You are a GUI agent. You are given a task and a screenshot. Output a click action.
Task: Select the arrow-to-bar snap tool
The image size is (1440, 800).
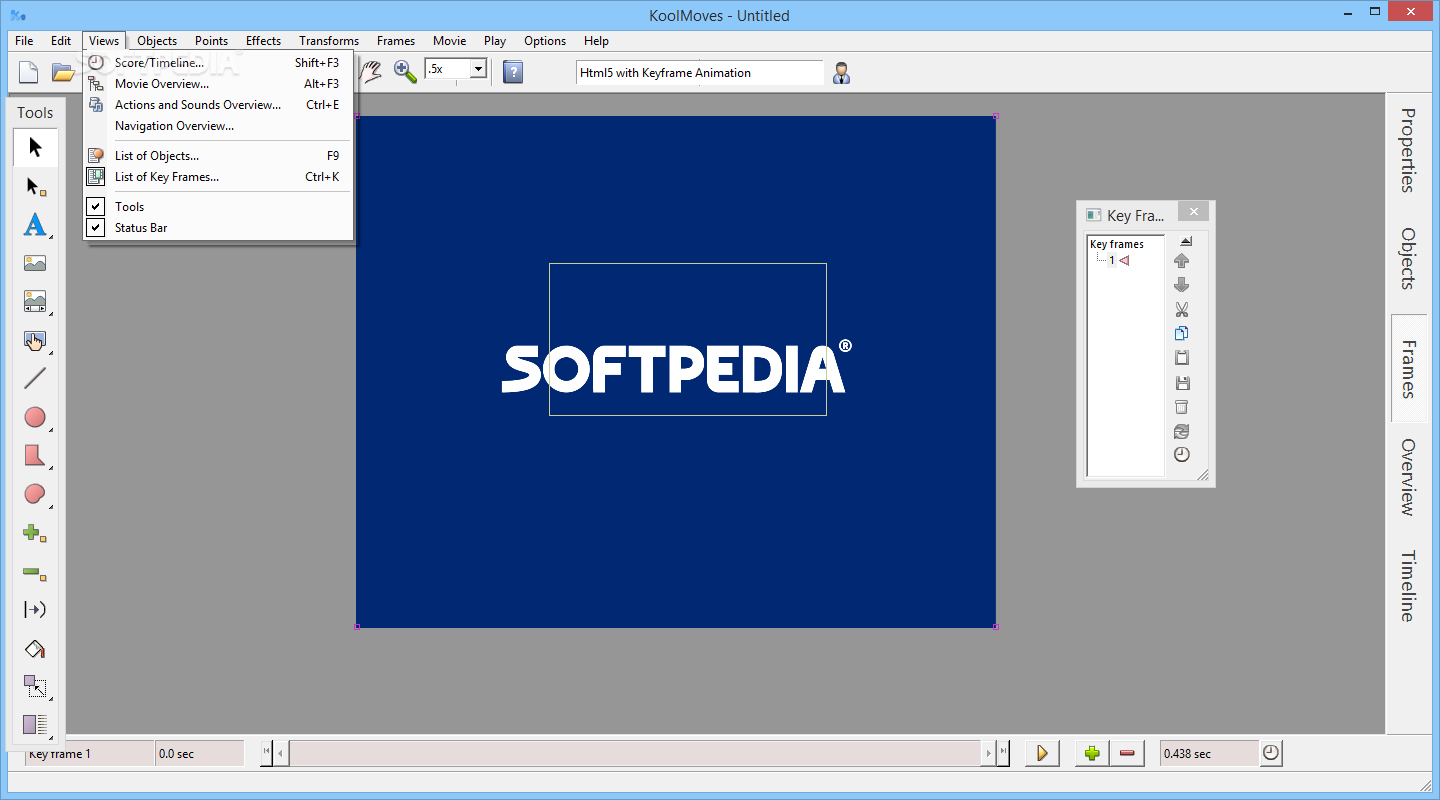click(x=35, y=610)
